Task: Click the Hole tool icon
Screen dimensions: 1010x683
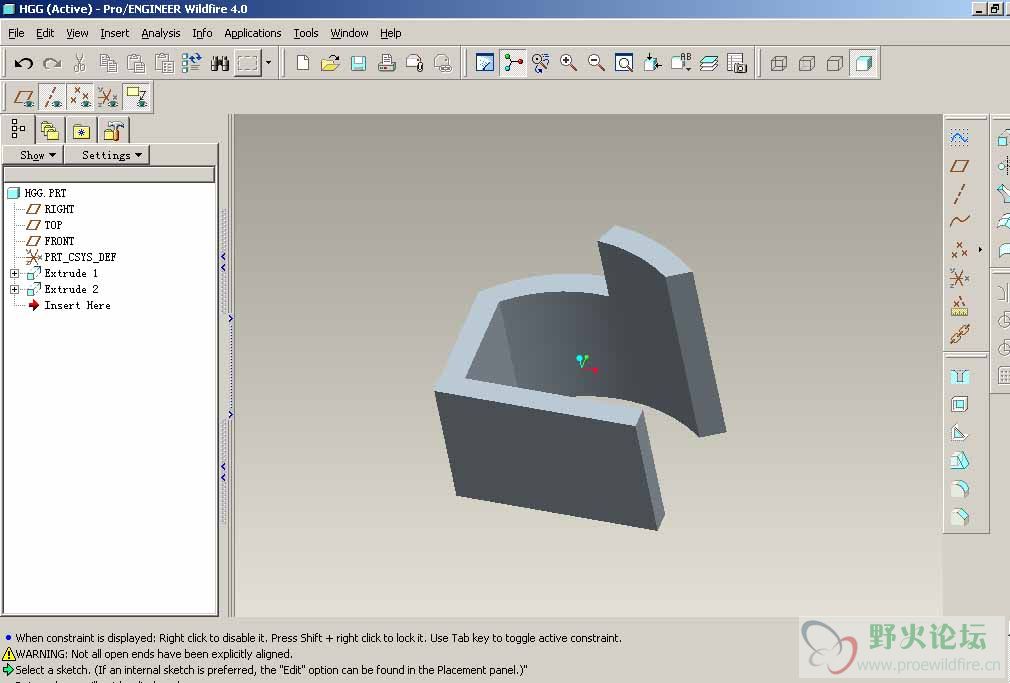Action: (x=959, y=376)
